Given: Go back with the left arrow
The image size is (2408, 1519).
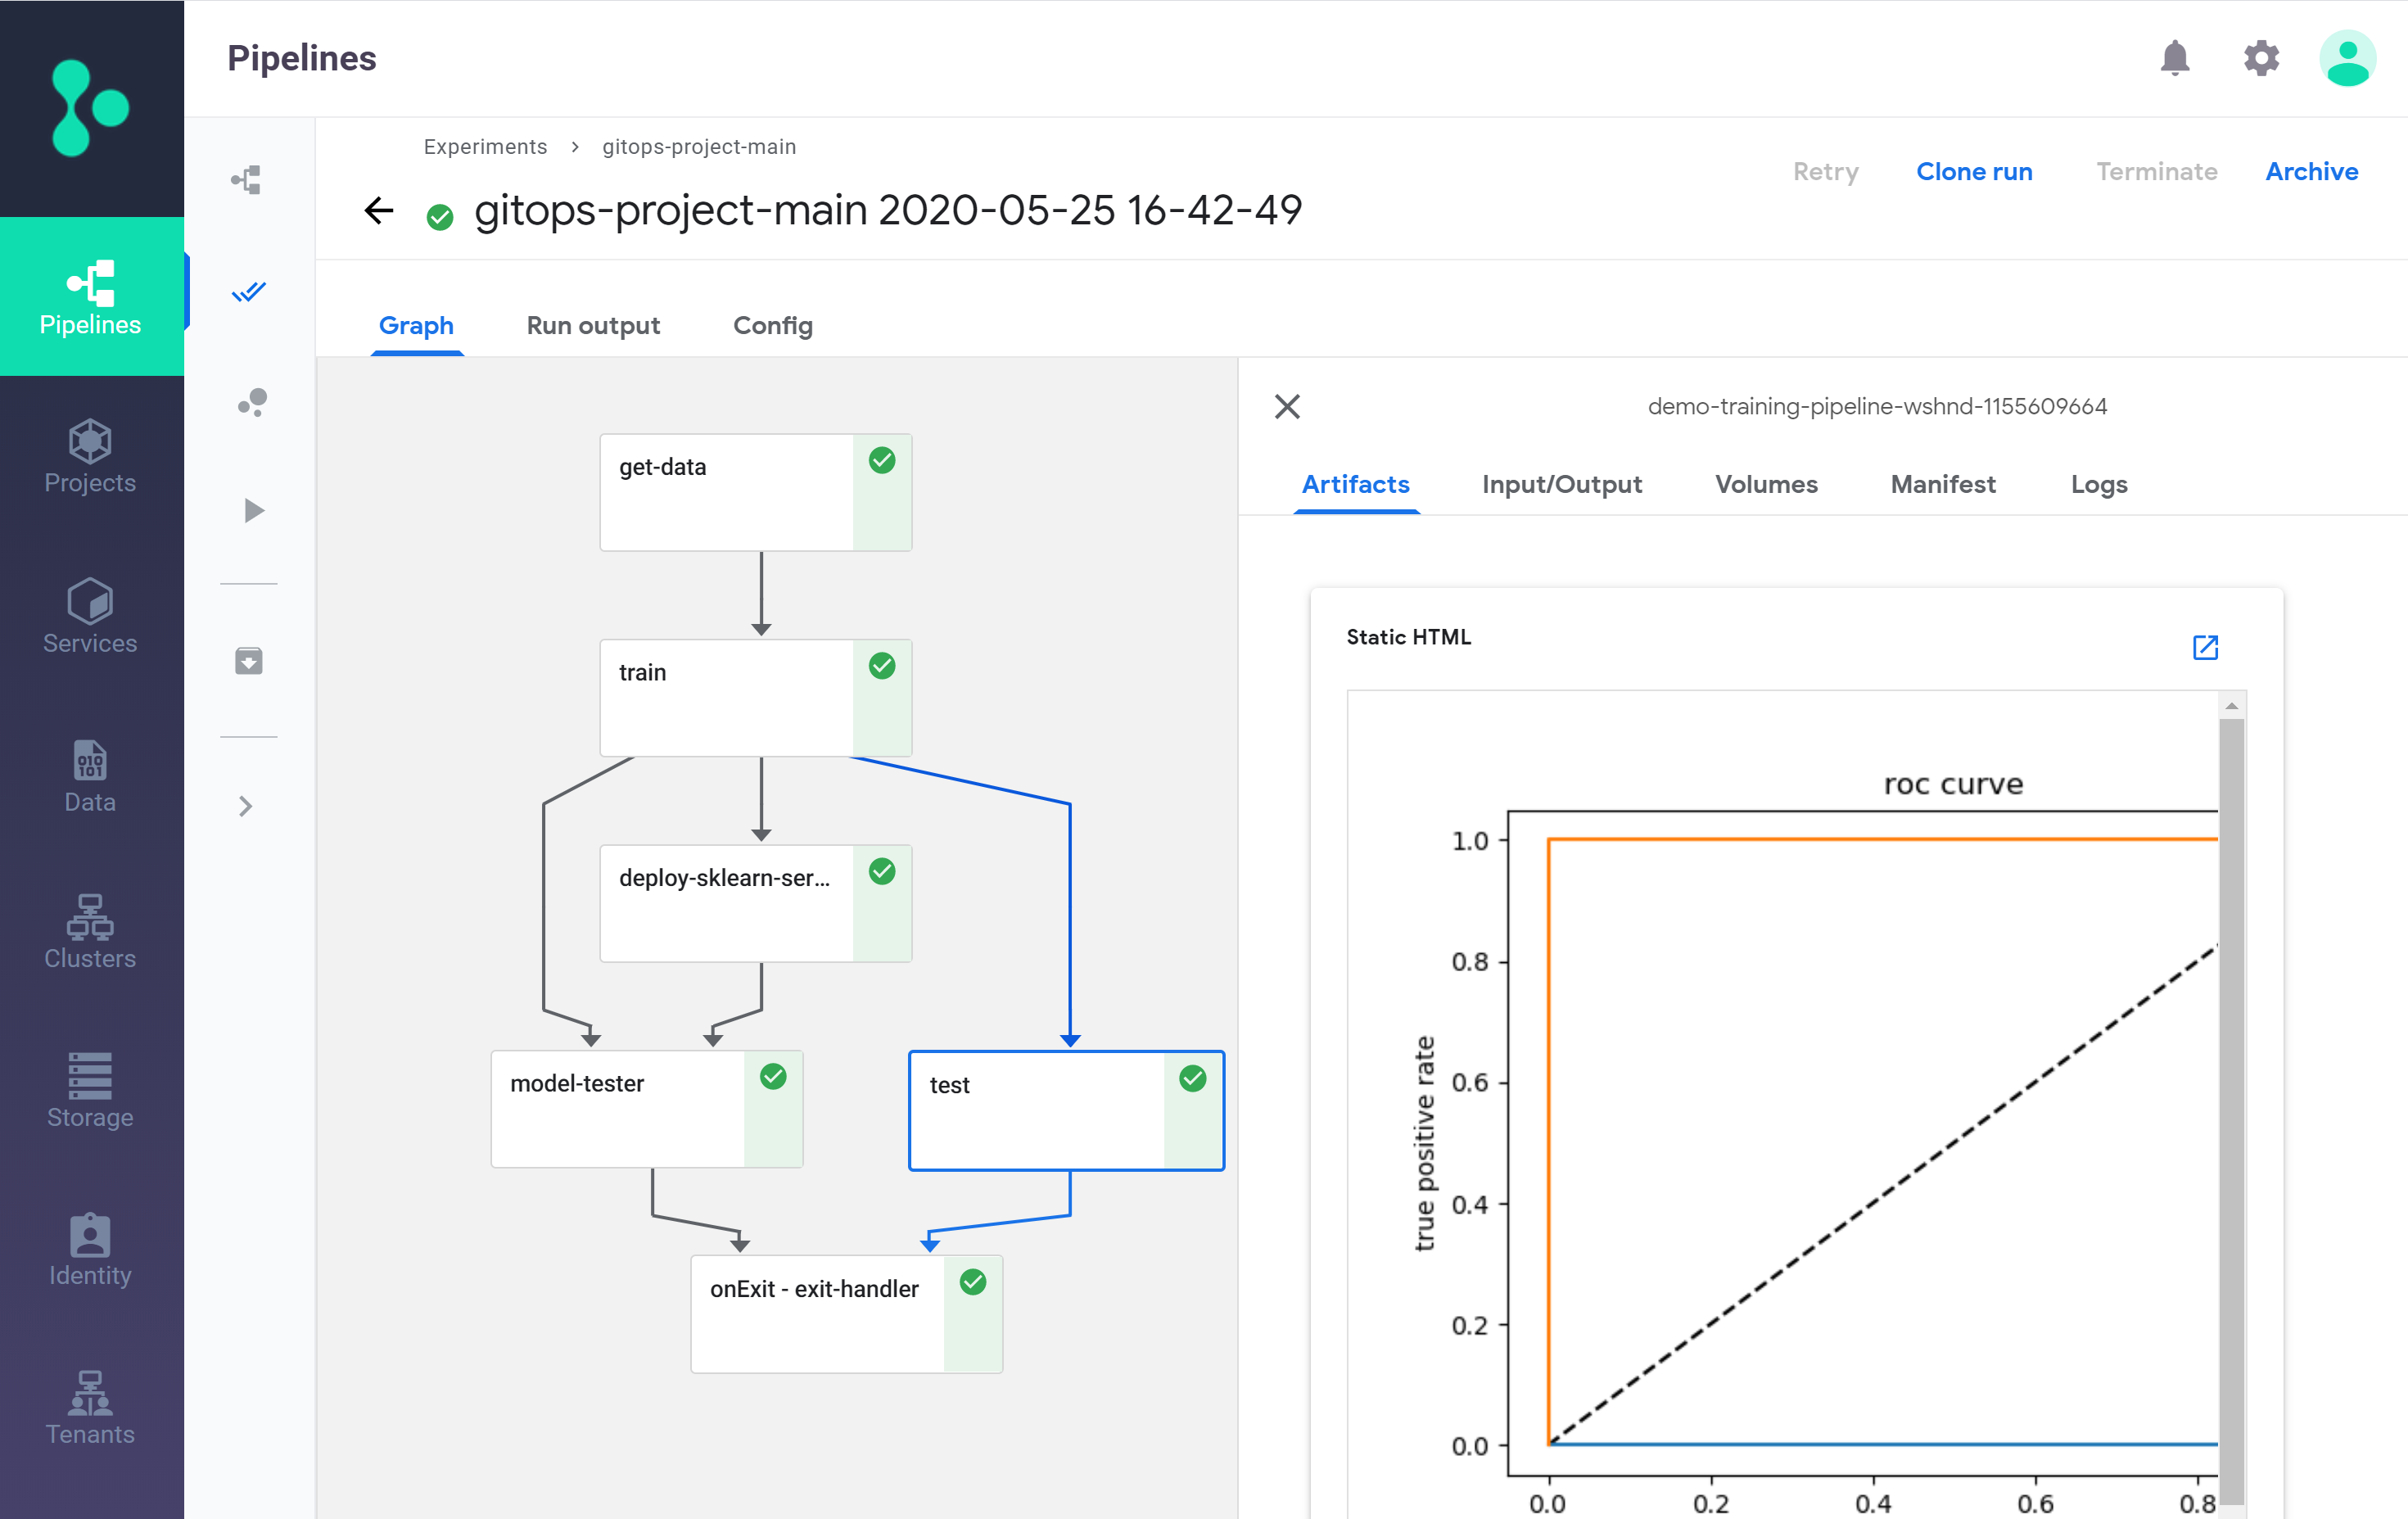Looking at the screenshot, I should point(379,211).
